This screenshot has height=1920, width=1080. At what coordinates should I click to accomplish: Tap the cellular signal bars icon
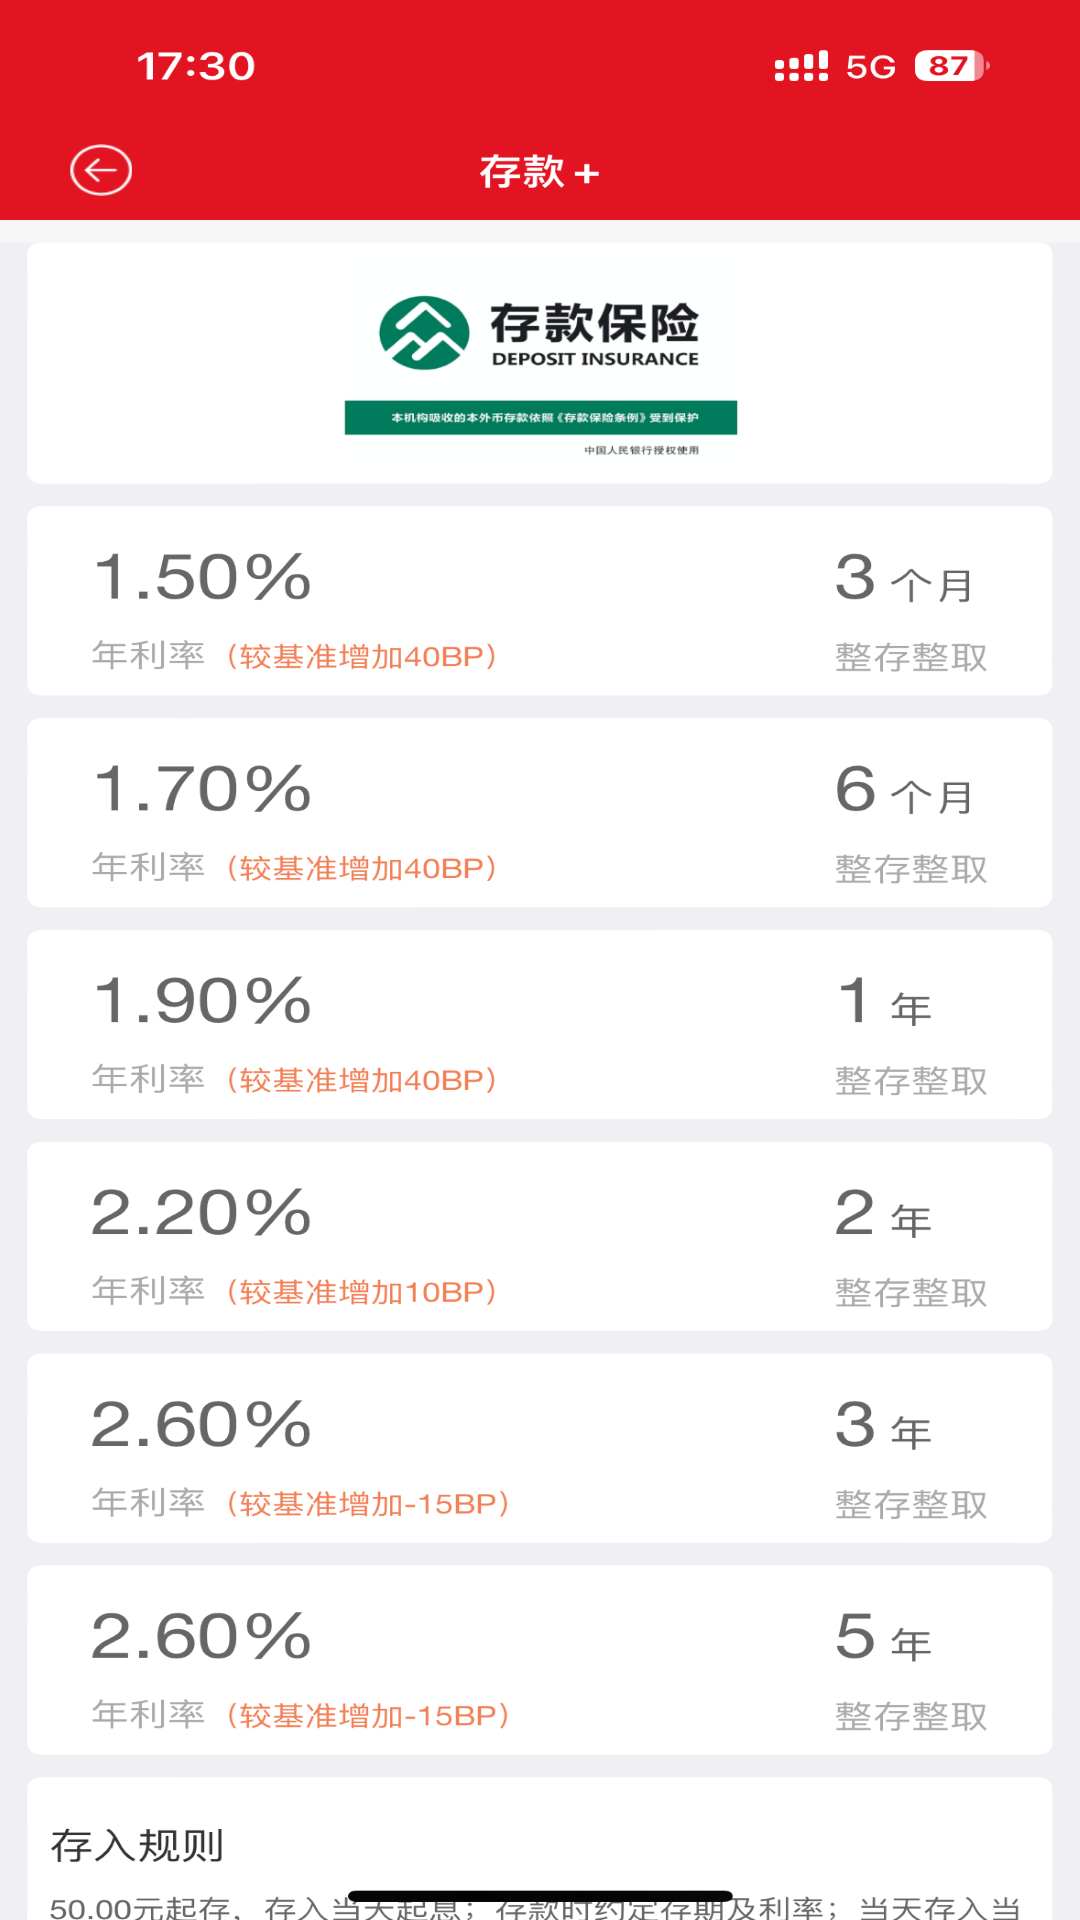(x=801, y=66)
